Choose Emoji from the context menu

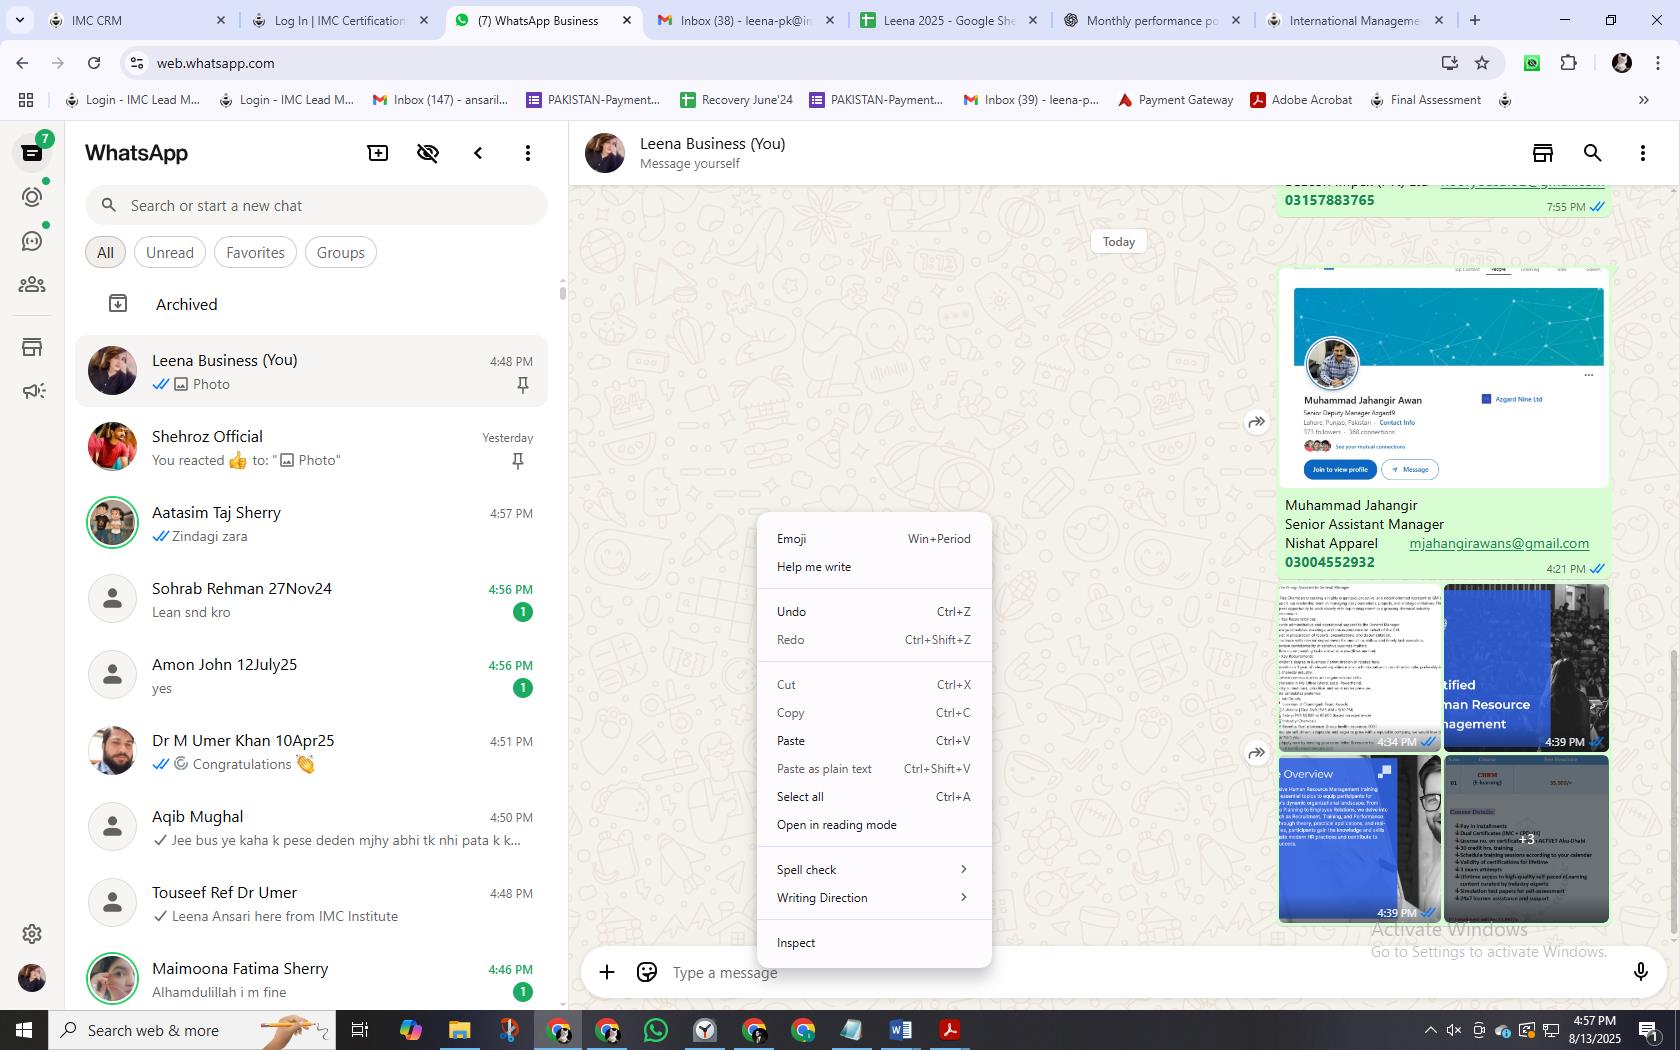(874, 539)
